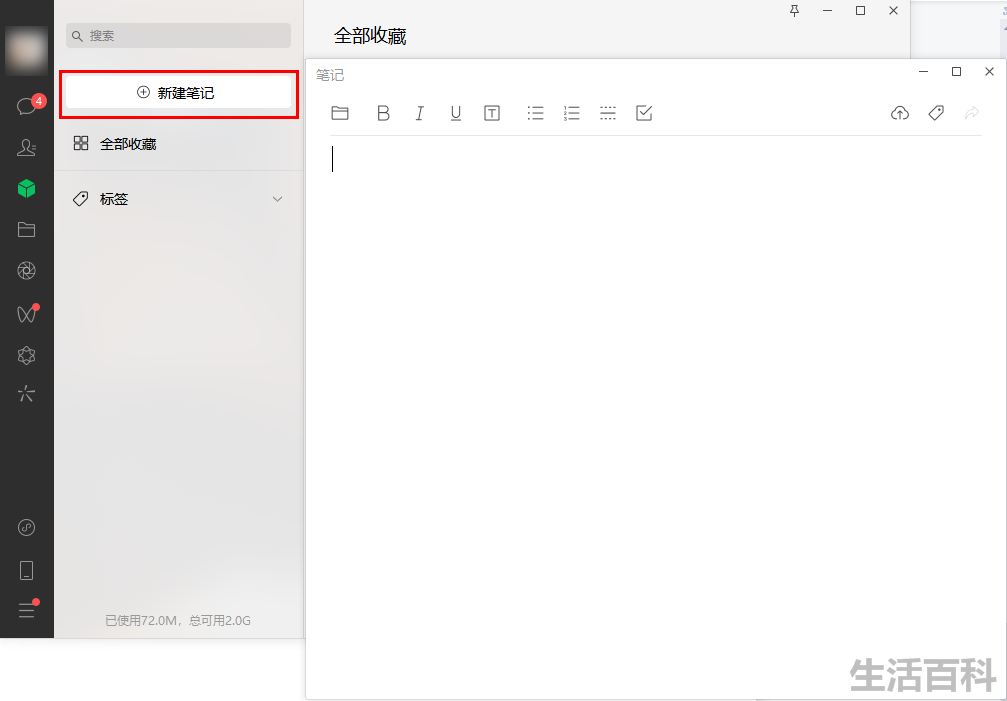The height and width of the screenshot is (701, 1007).
Task: Open the Chats icon with badge 4
Action: 27,105
